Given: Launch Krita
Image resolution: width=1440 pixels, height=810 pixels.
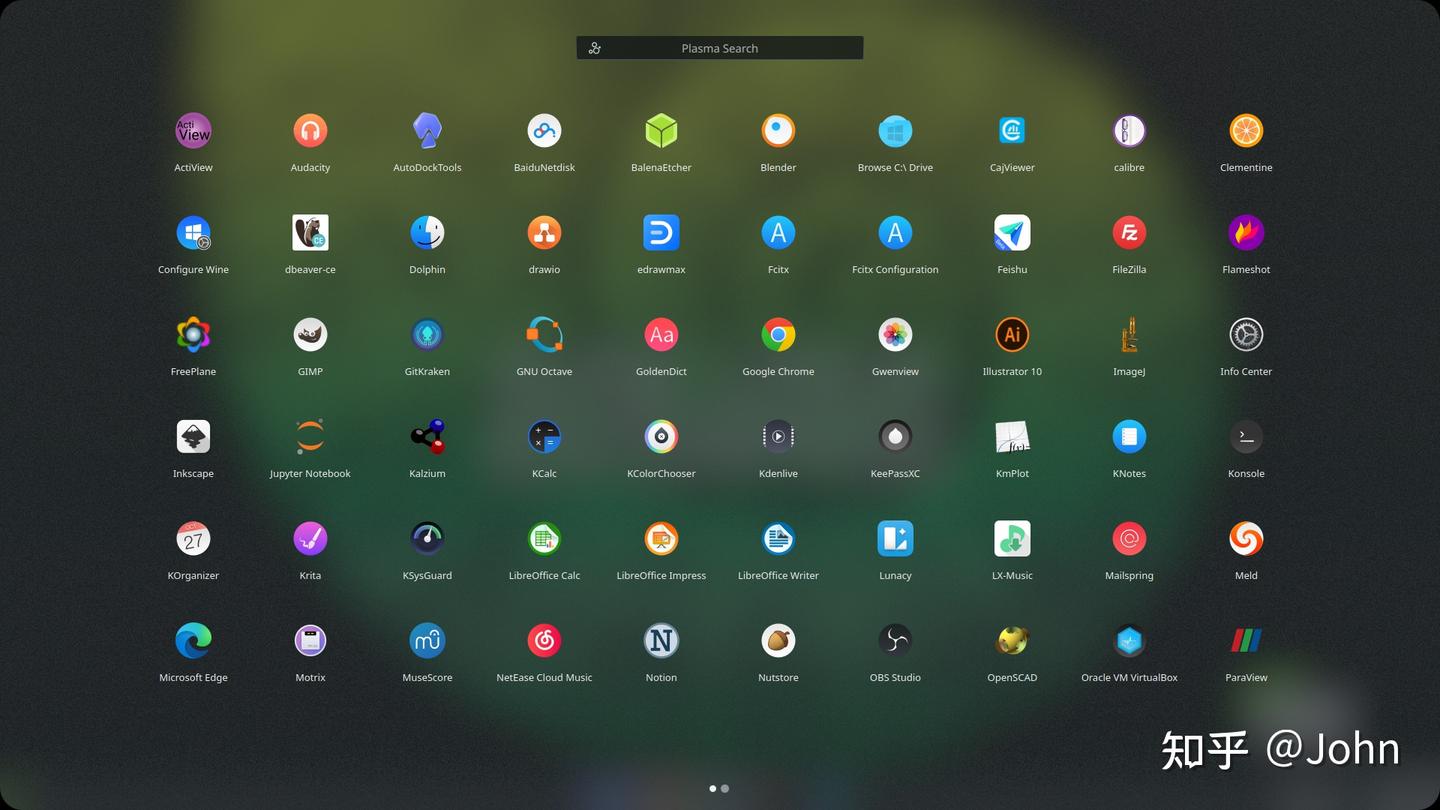Looking at the screenshot, I should click(x=310, y=539).
